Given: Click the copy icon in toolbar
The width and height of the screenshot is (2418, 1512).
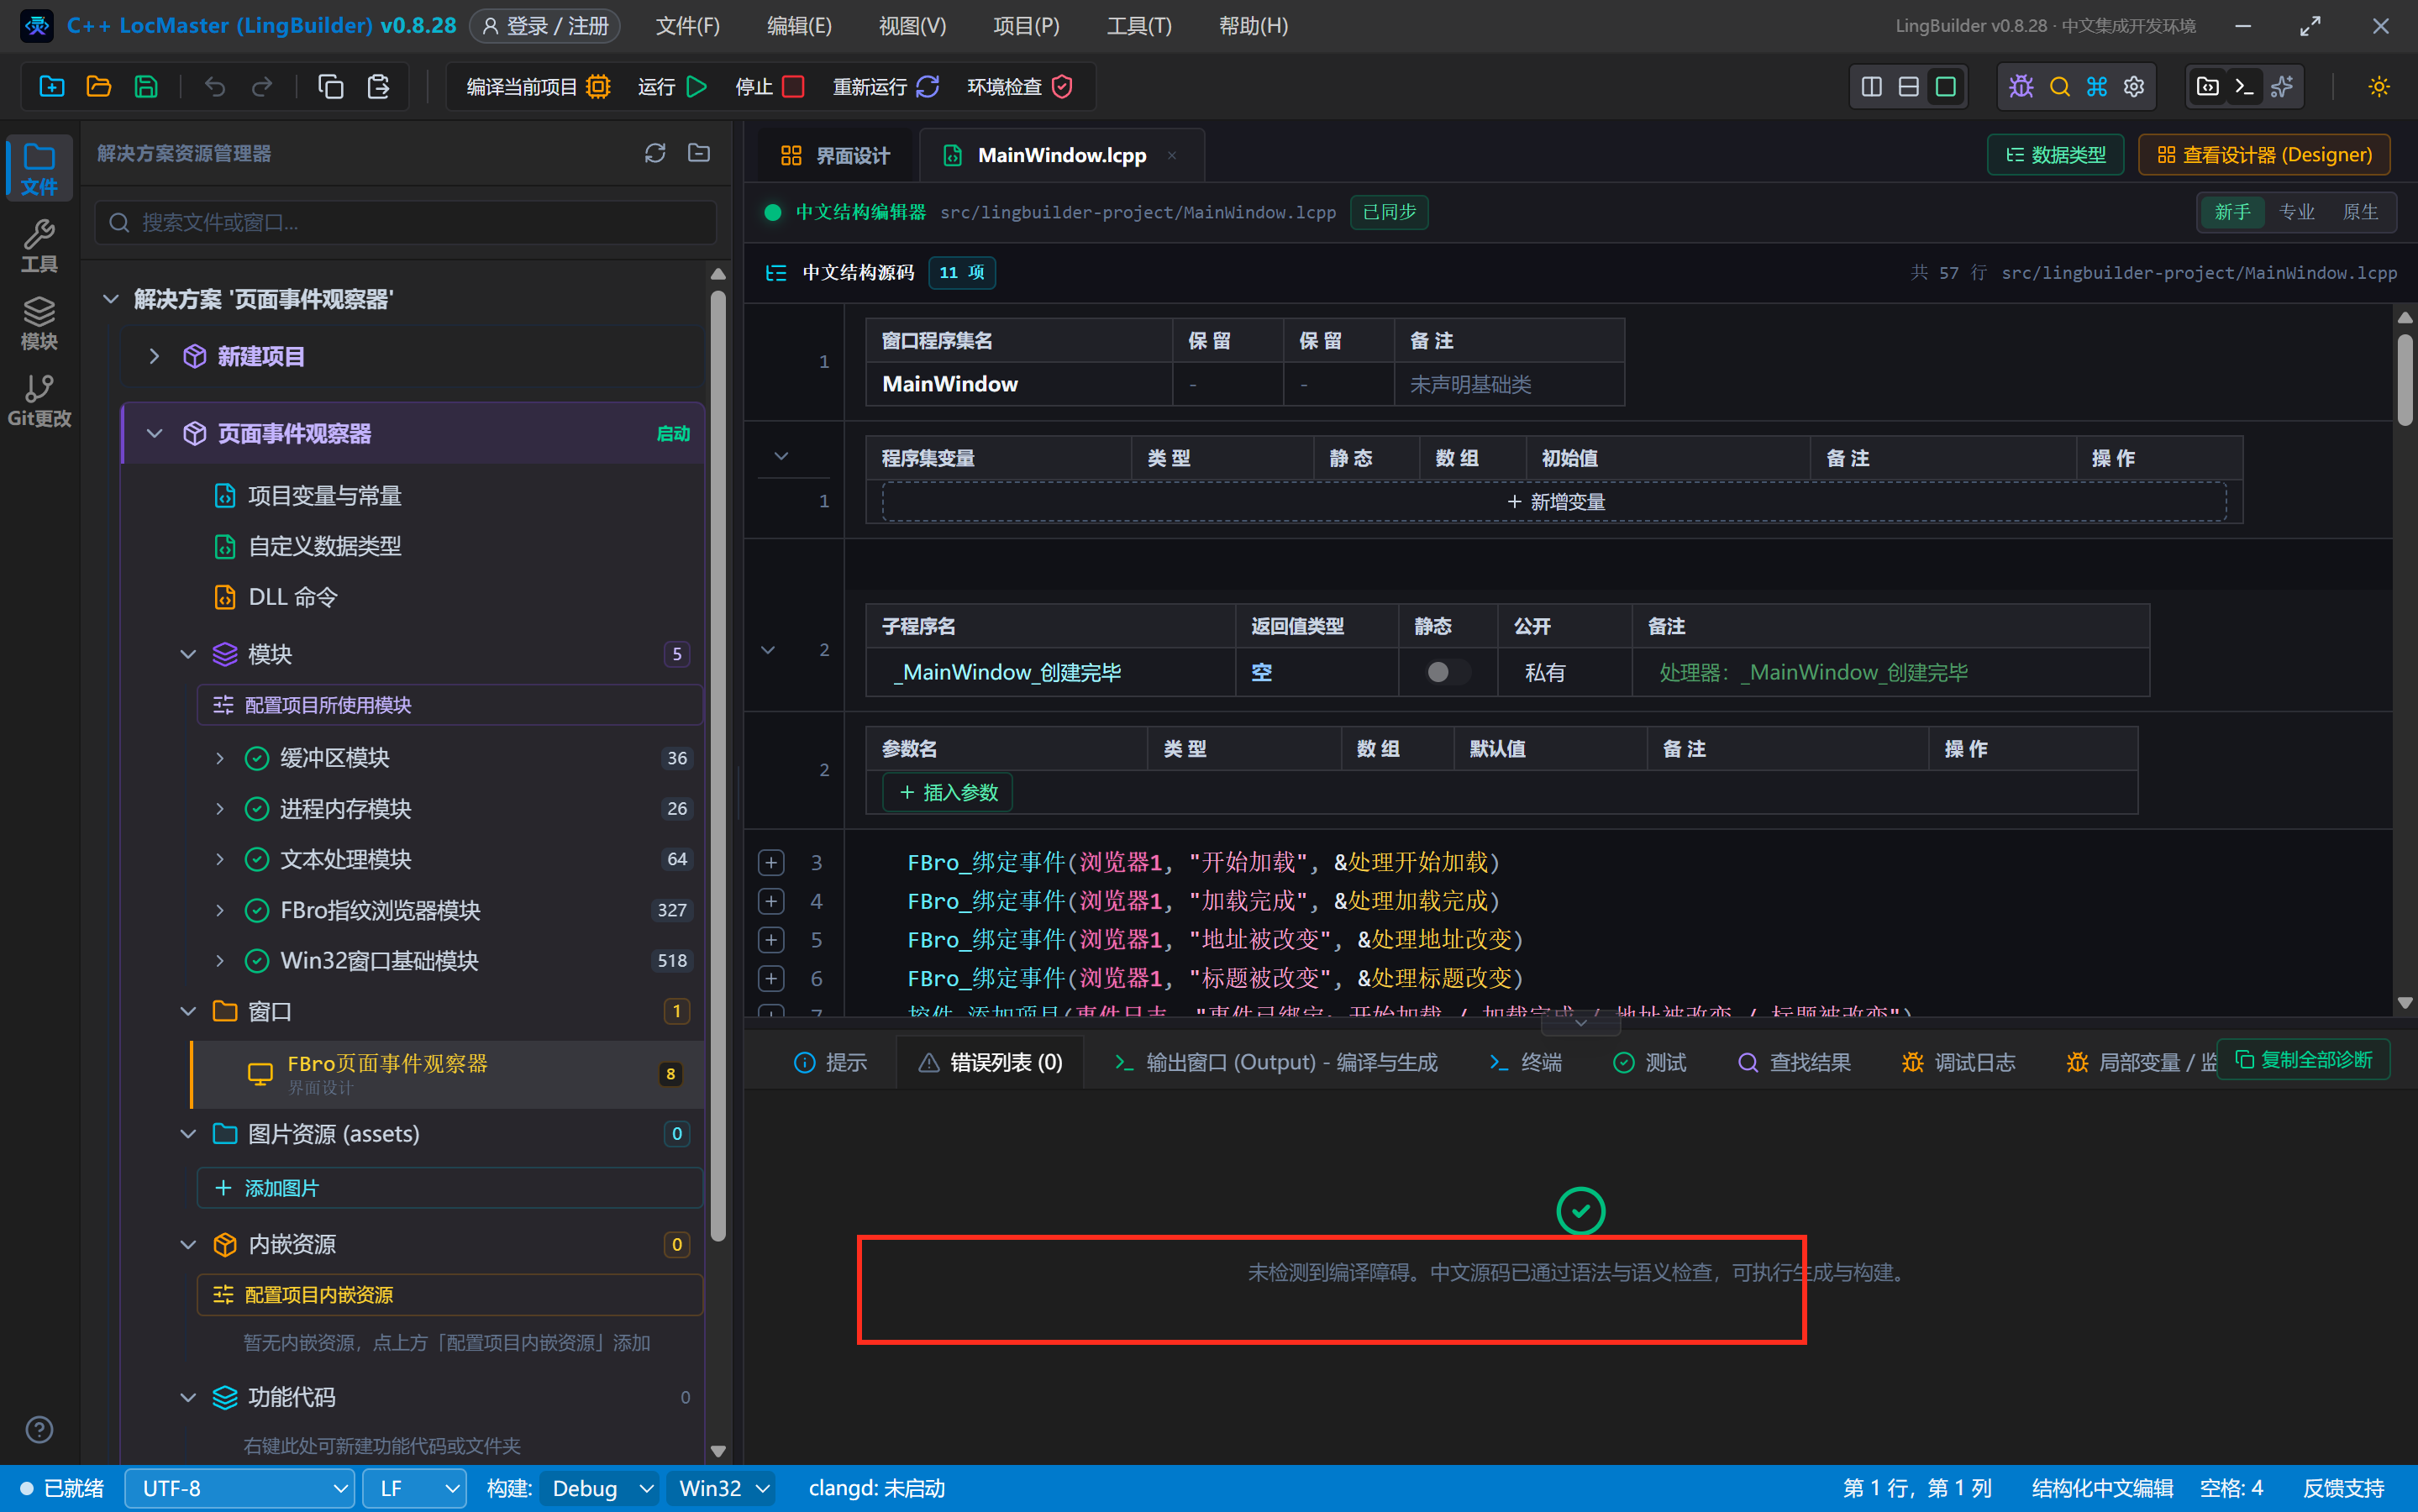Looking at the screenshot, I should click(331, 87).
